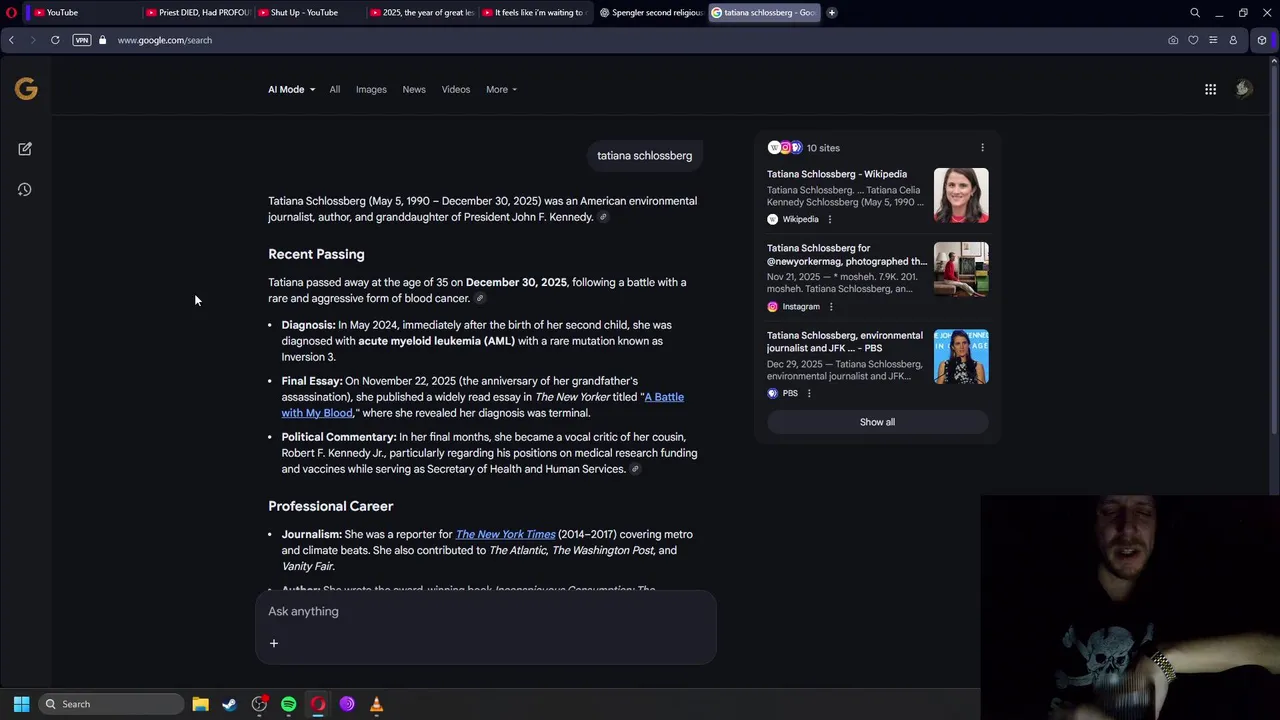
Task: Click the plus attach button in the Ask box
Action: pos(273,643)
